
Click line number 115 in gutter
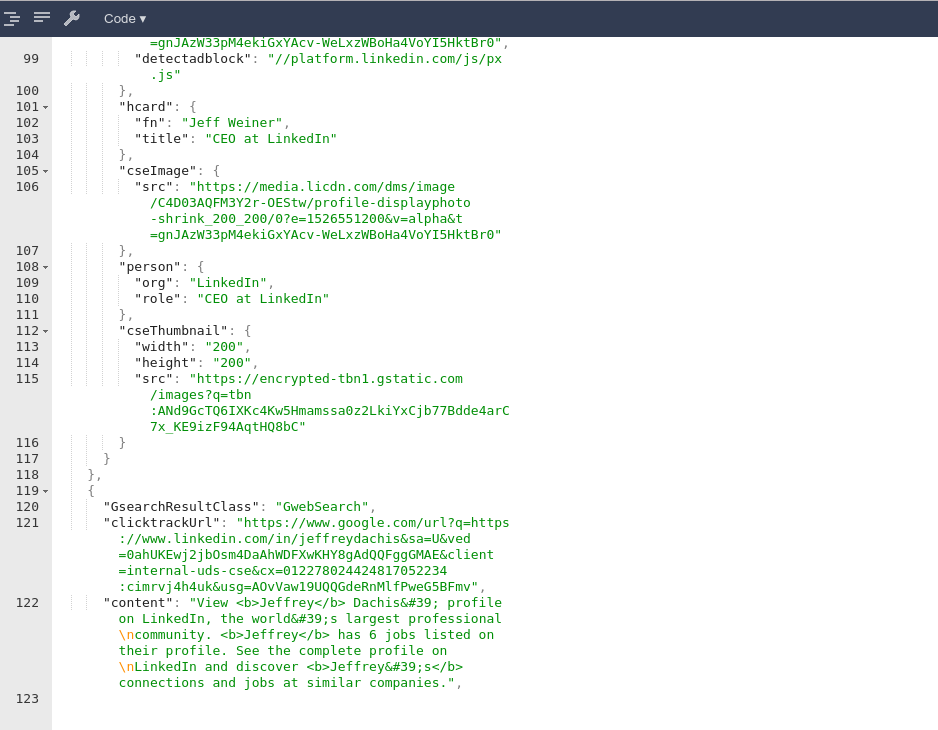[27, 379]
